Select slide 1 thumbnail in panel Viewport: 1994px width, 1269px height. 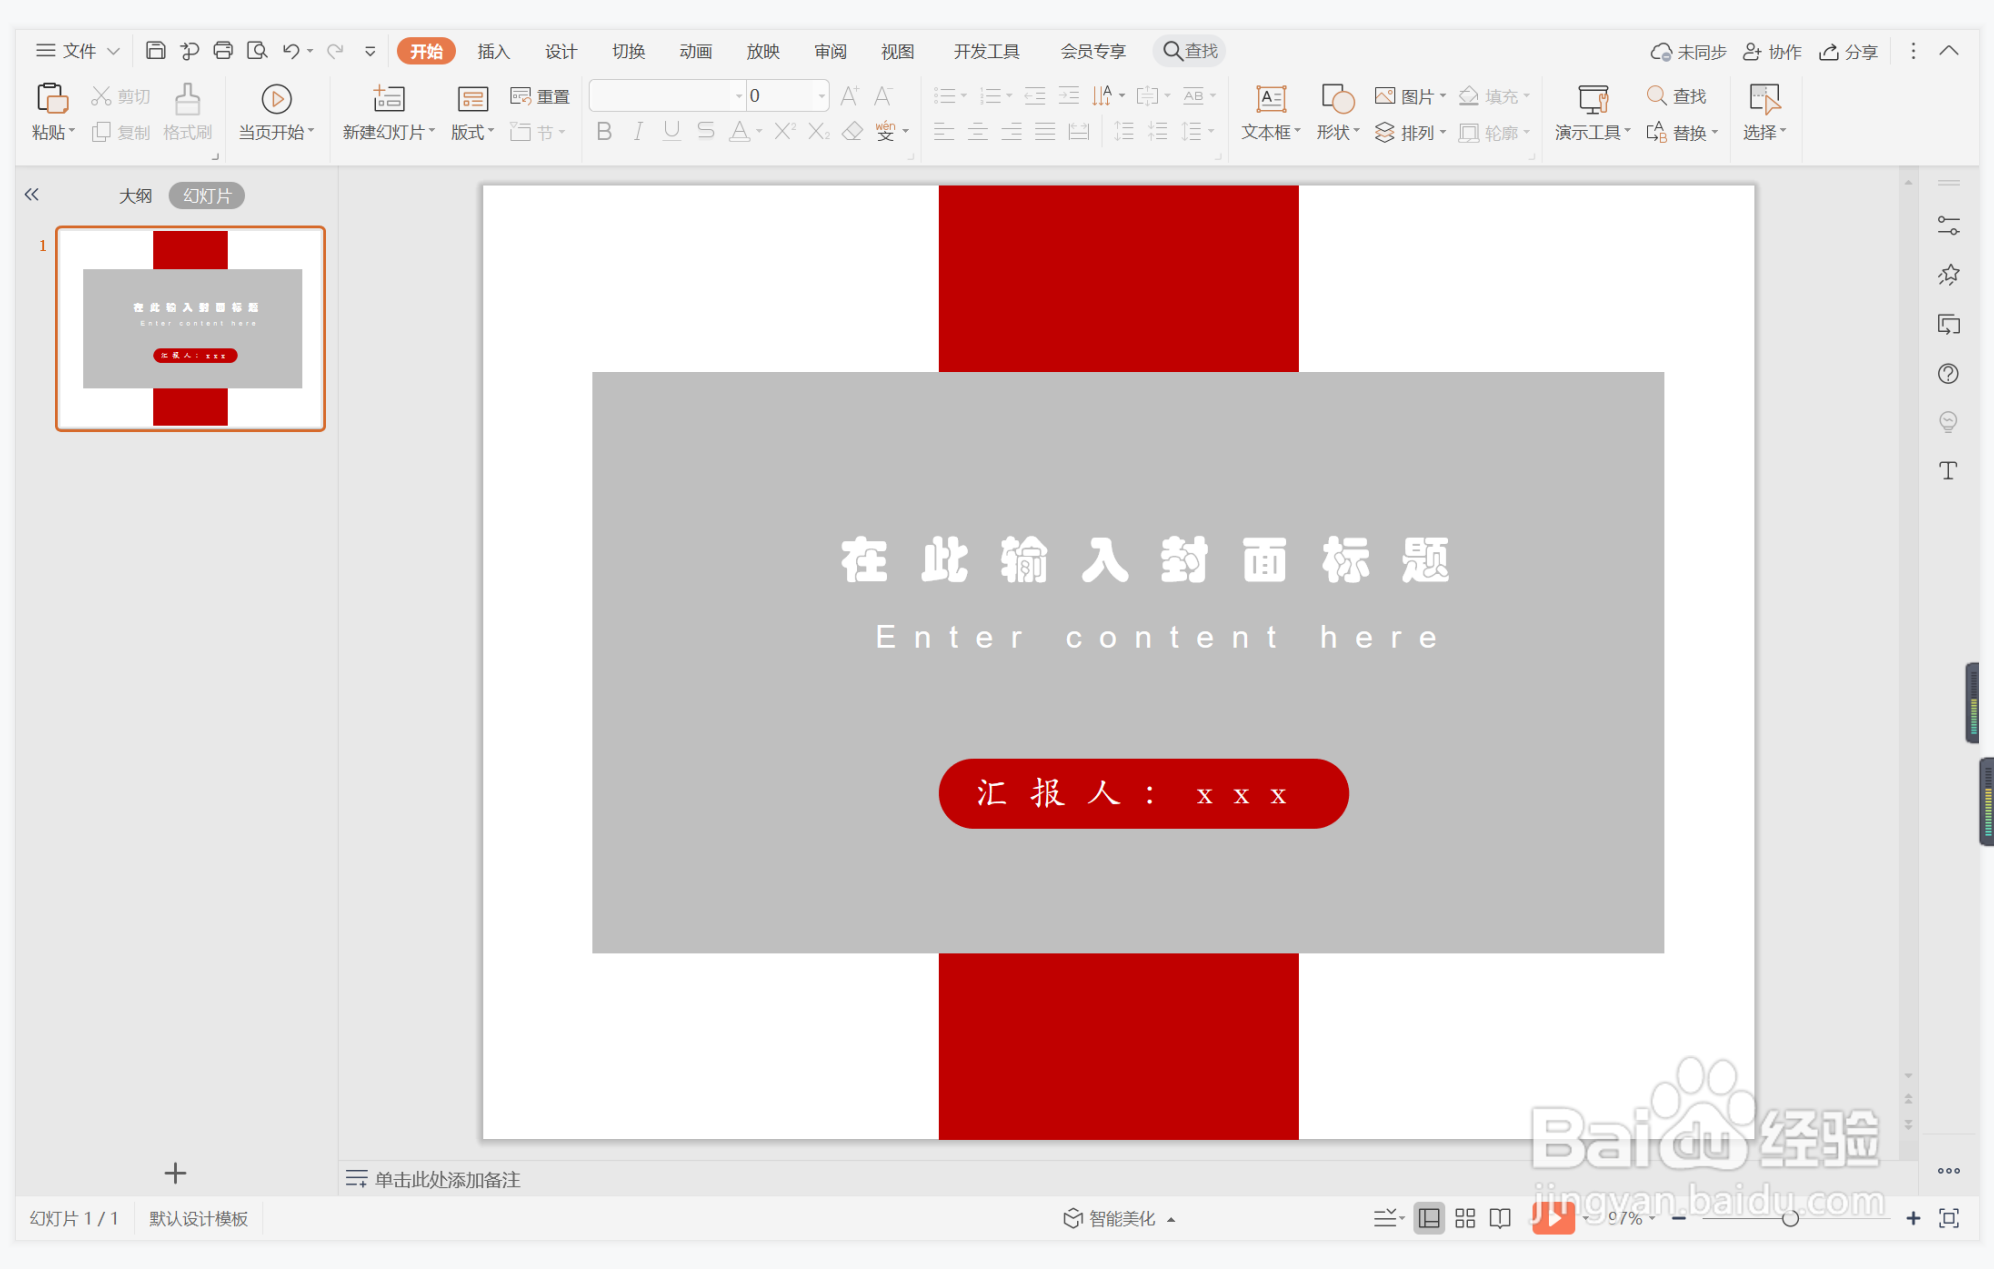click(190, 328)
